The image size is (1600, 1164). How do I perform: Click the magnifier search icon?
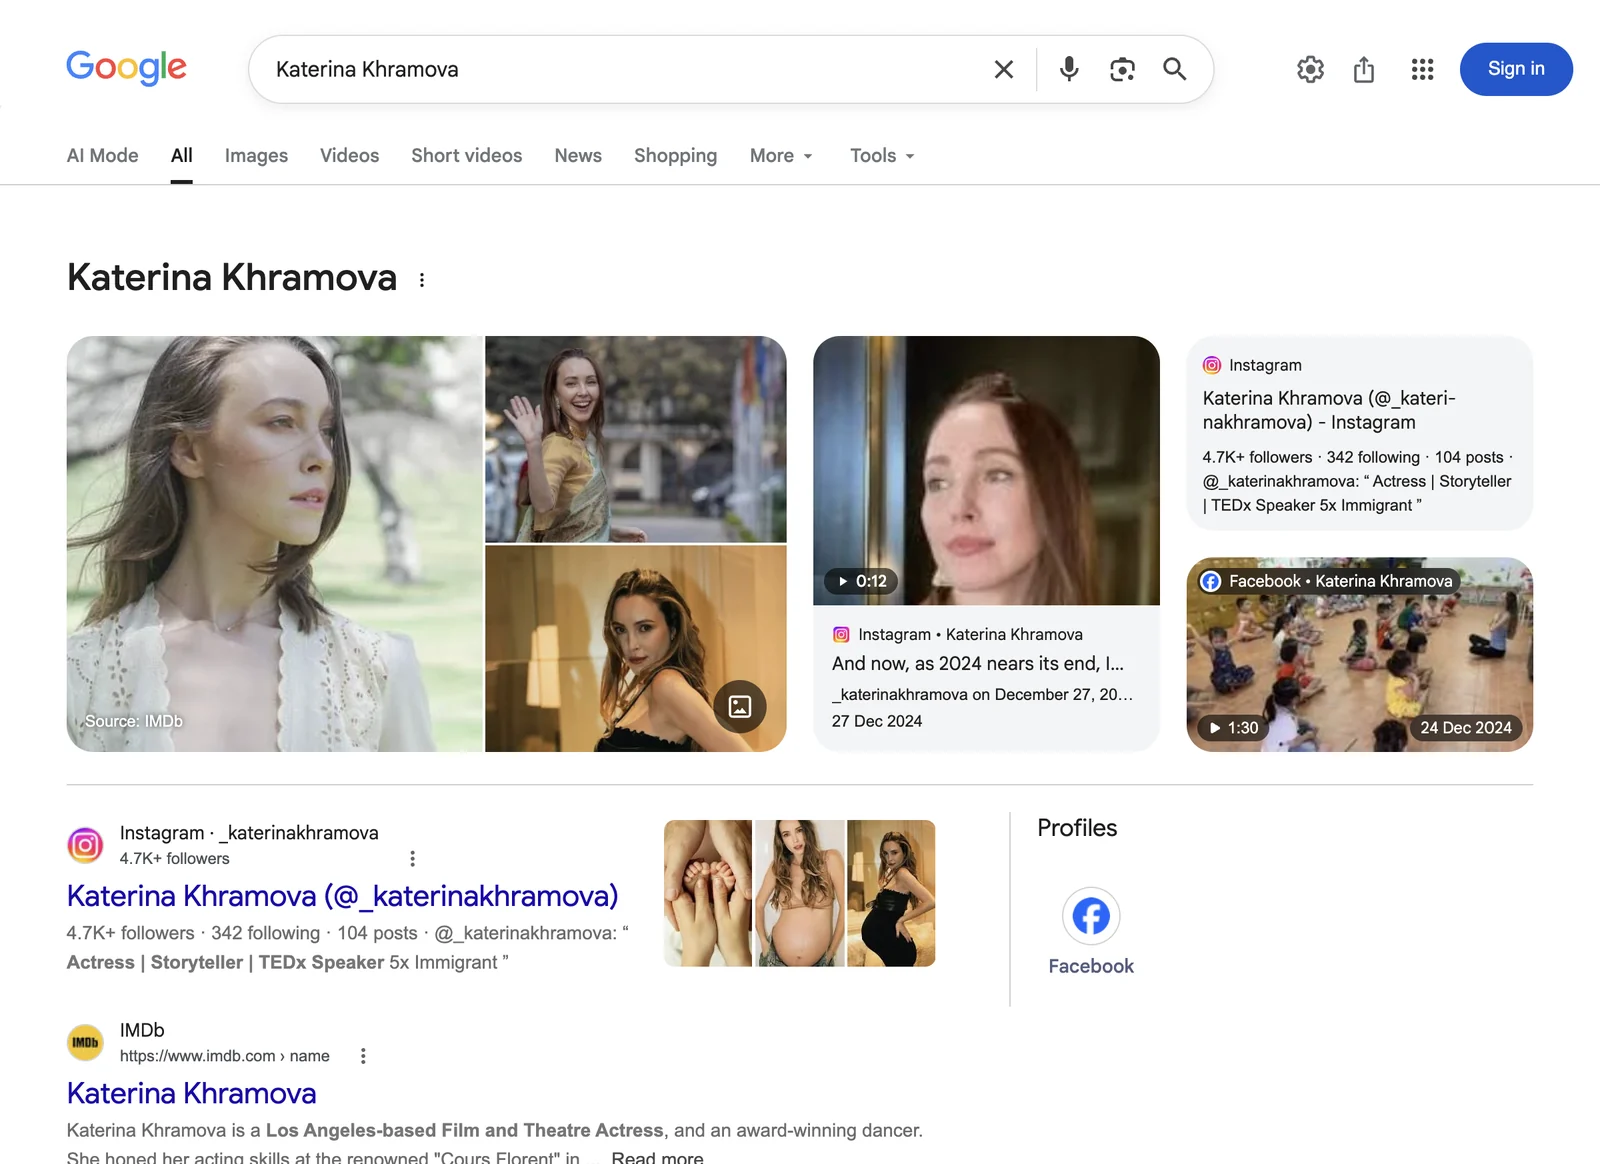1175,69
